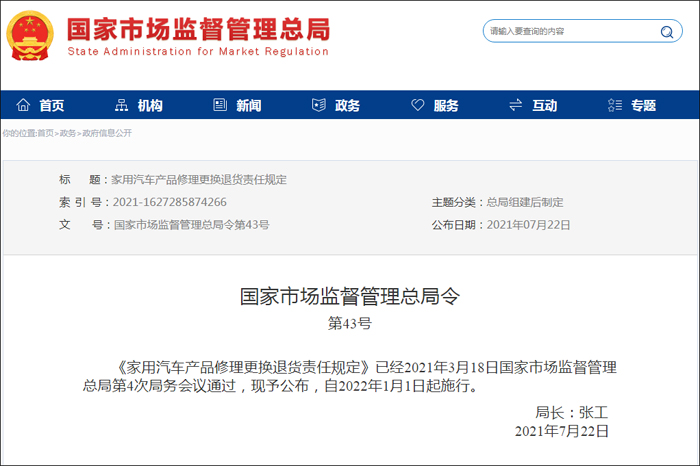Click the heart icon beside 服务
The width and height of the screenshot is (700, 466).
(x=417, y=105)
